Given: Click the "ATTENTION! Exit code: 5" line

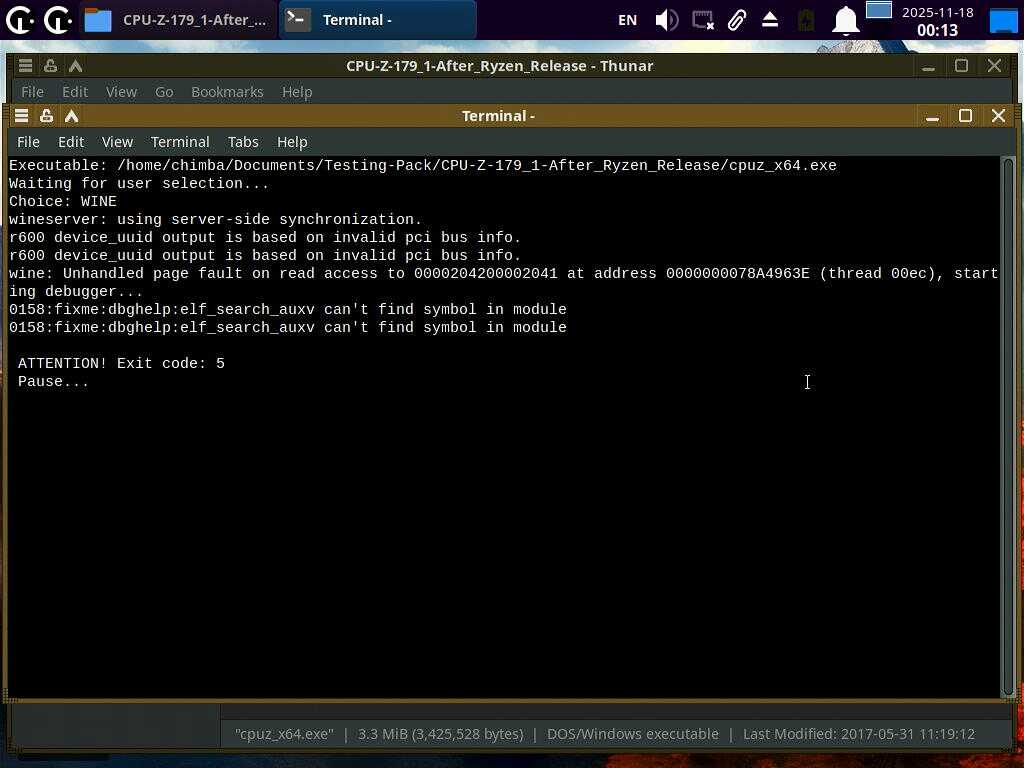Looking at the screenshot, I should [121, 363].
